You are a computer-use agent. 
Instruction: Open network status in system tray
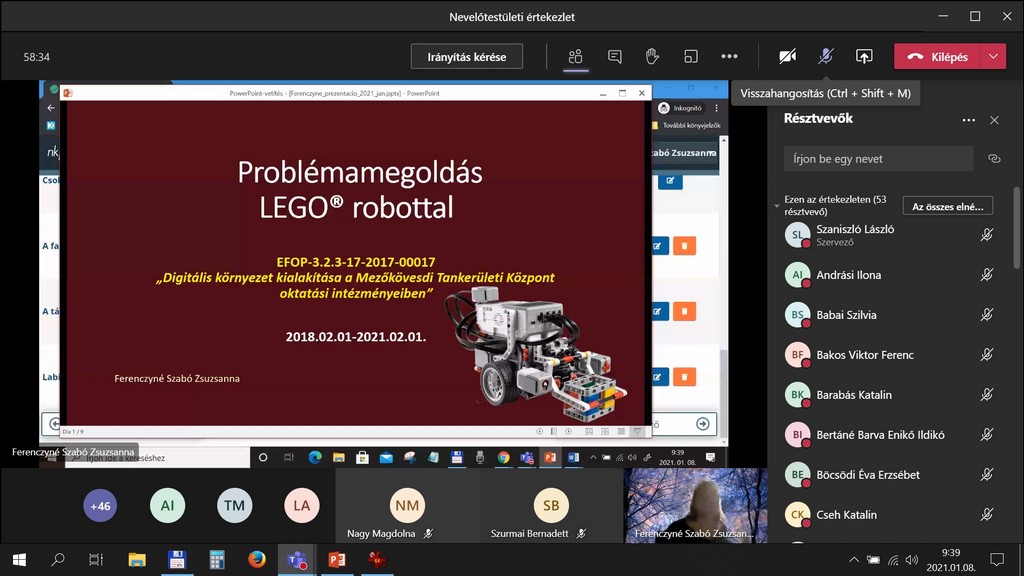tap(893, 560)
